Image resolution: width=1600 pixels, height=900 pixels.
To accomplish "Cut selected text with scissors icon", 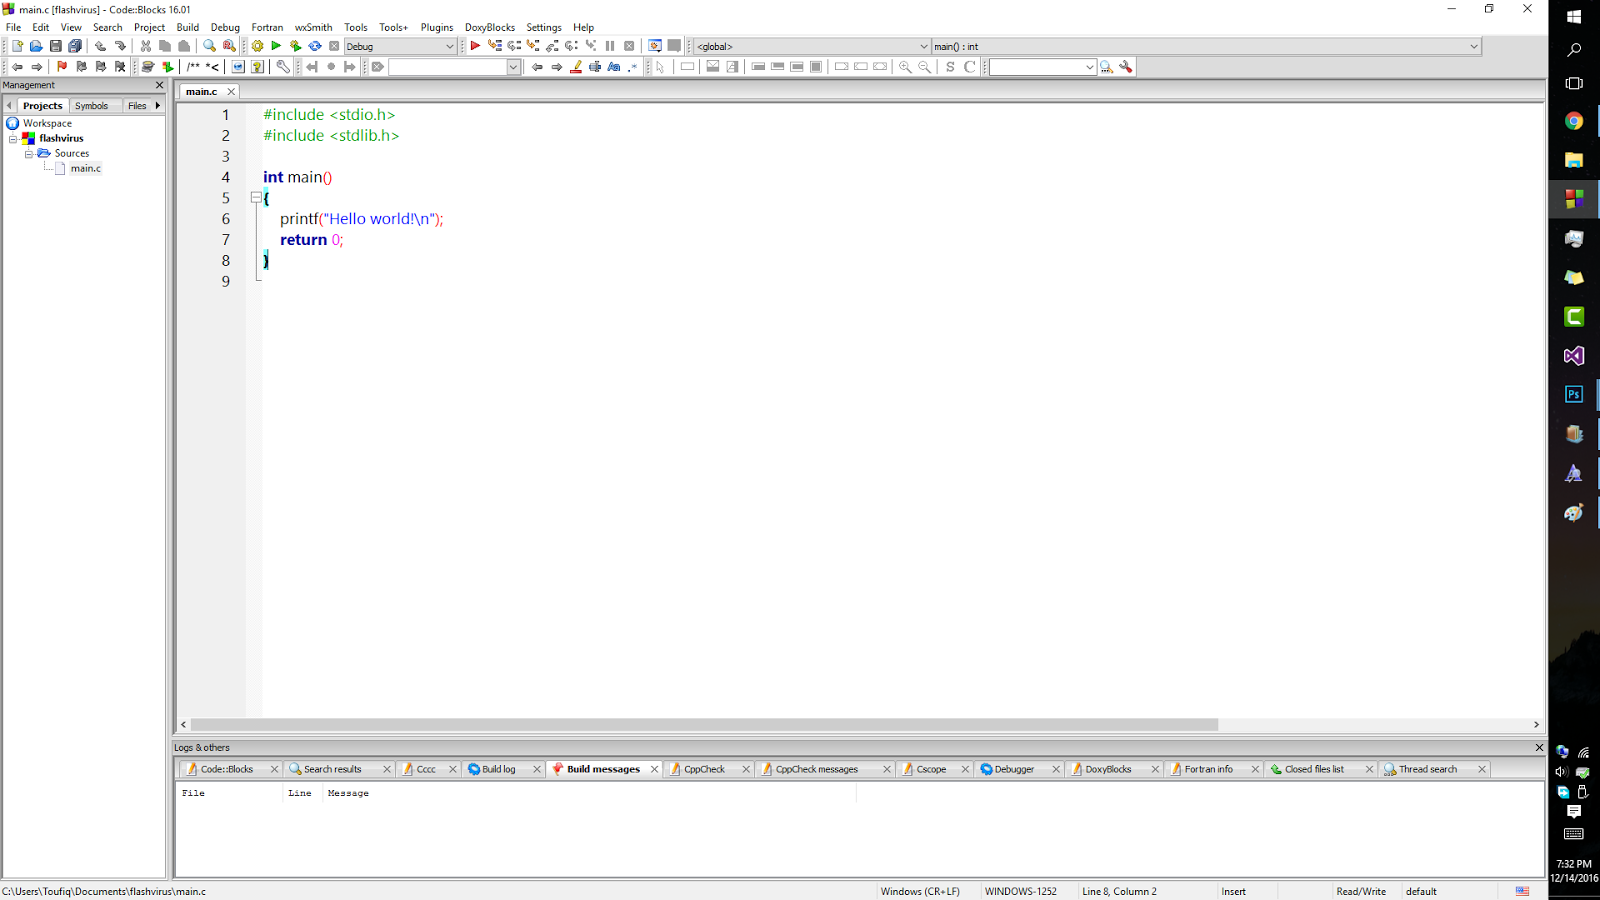I will [146, 46].
